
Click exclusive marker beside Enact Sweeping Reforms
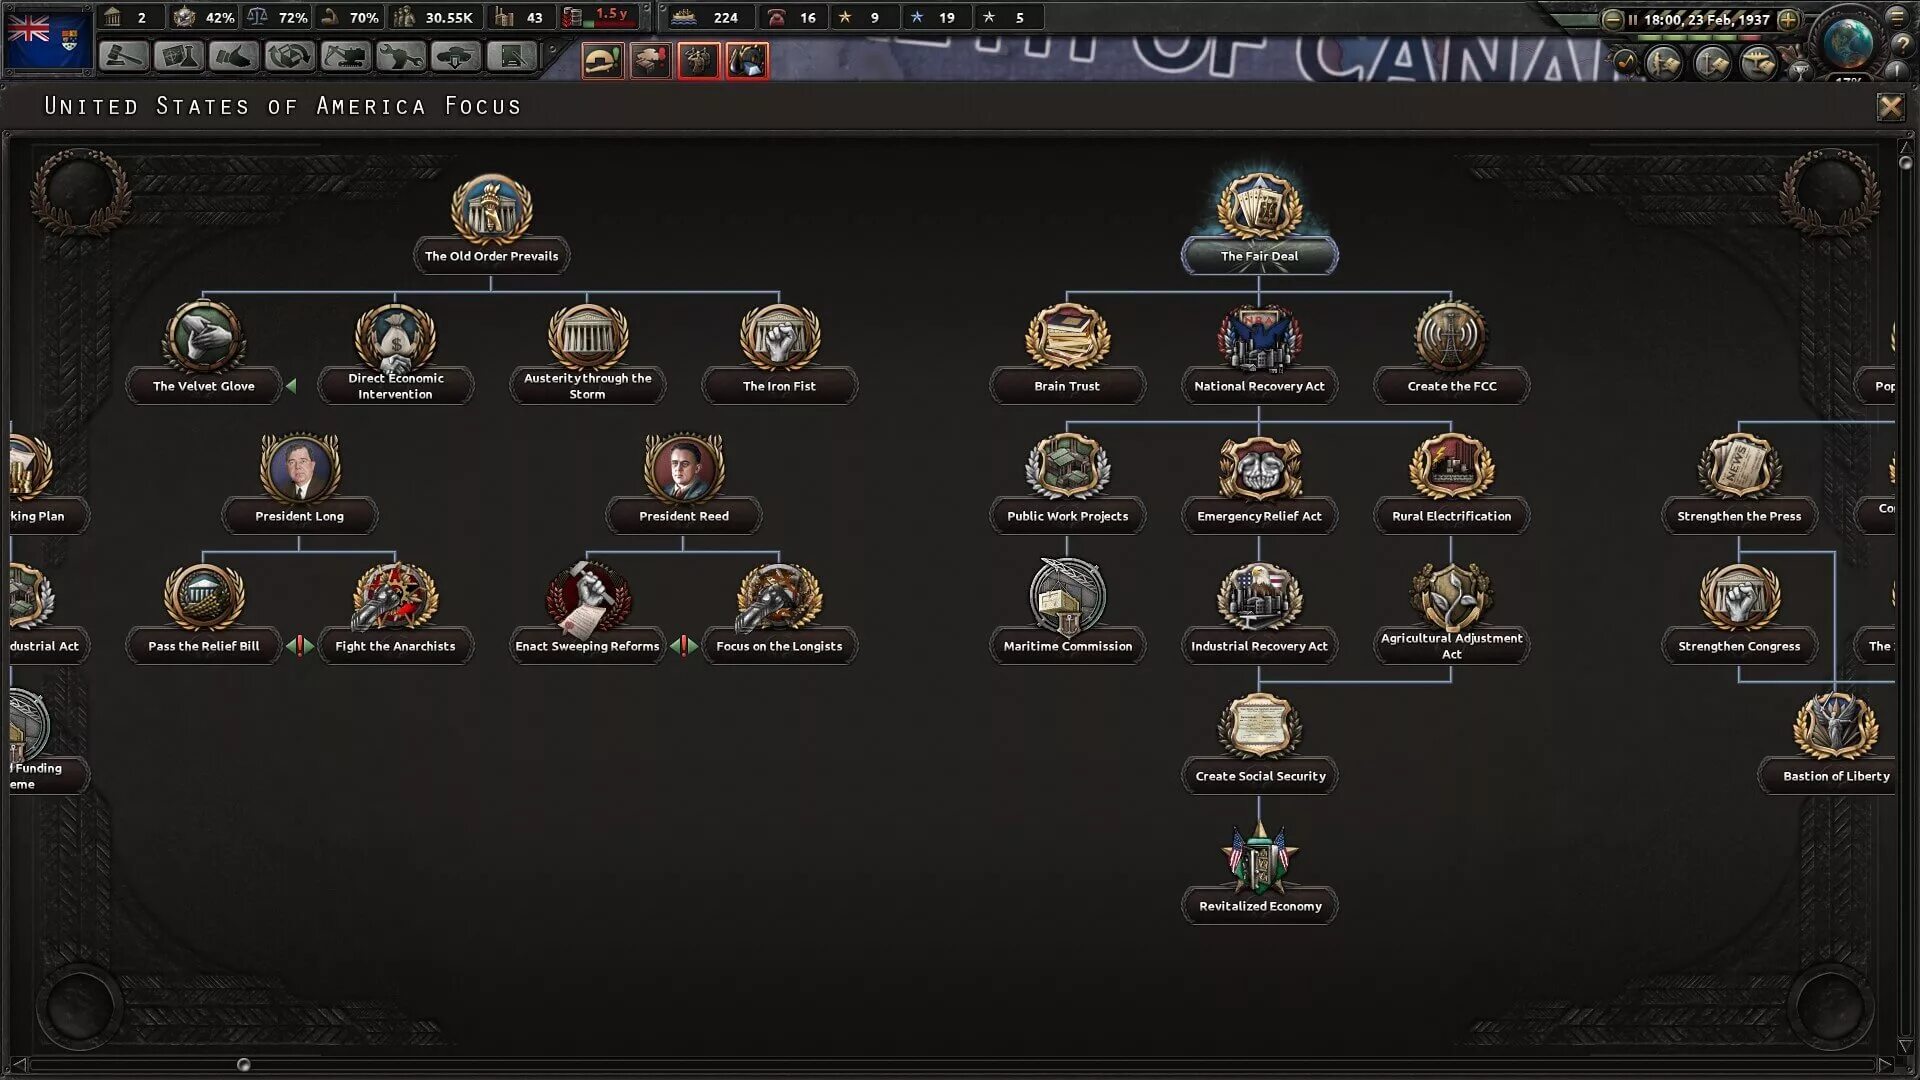(x=684, y=646)
